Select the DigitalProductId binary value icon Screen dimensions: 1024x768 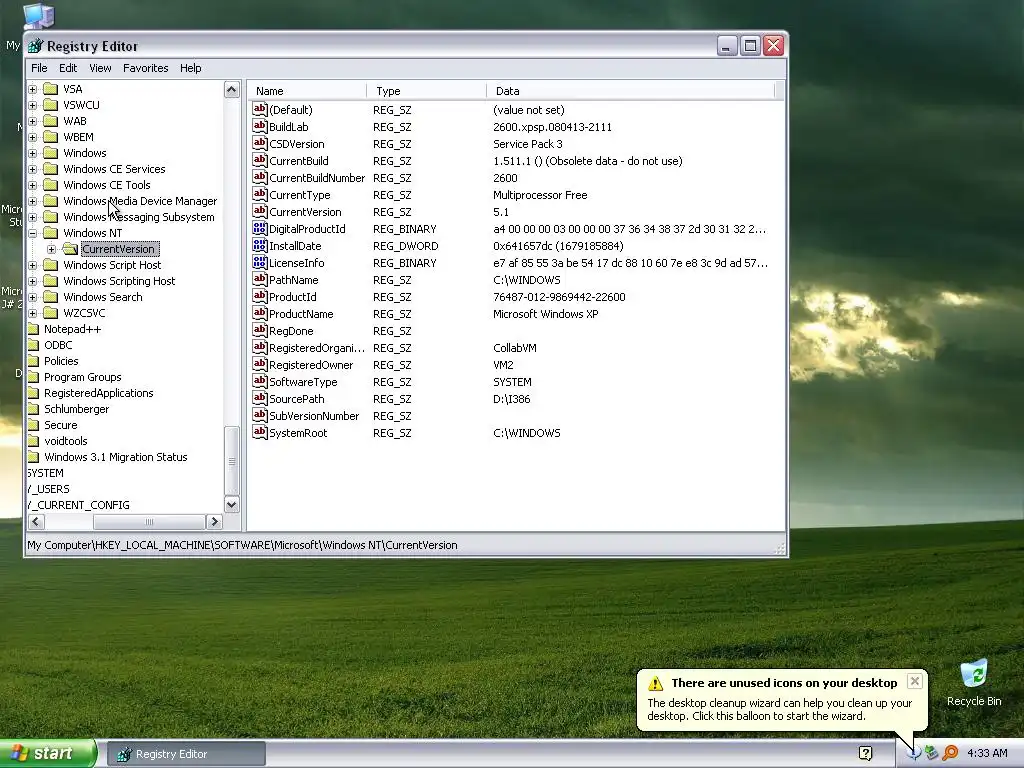pyautogui.click(x=260, y=229)
